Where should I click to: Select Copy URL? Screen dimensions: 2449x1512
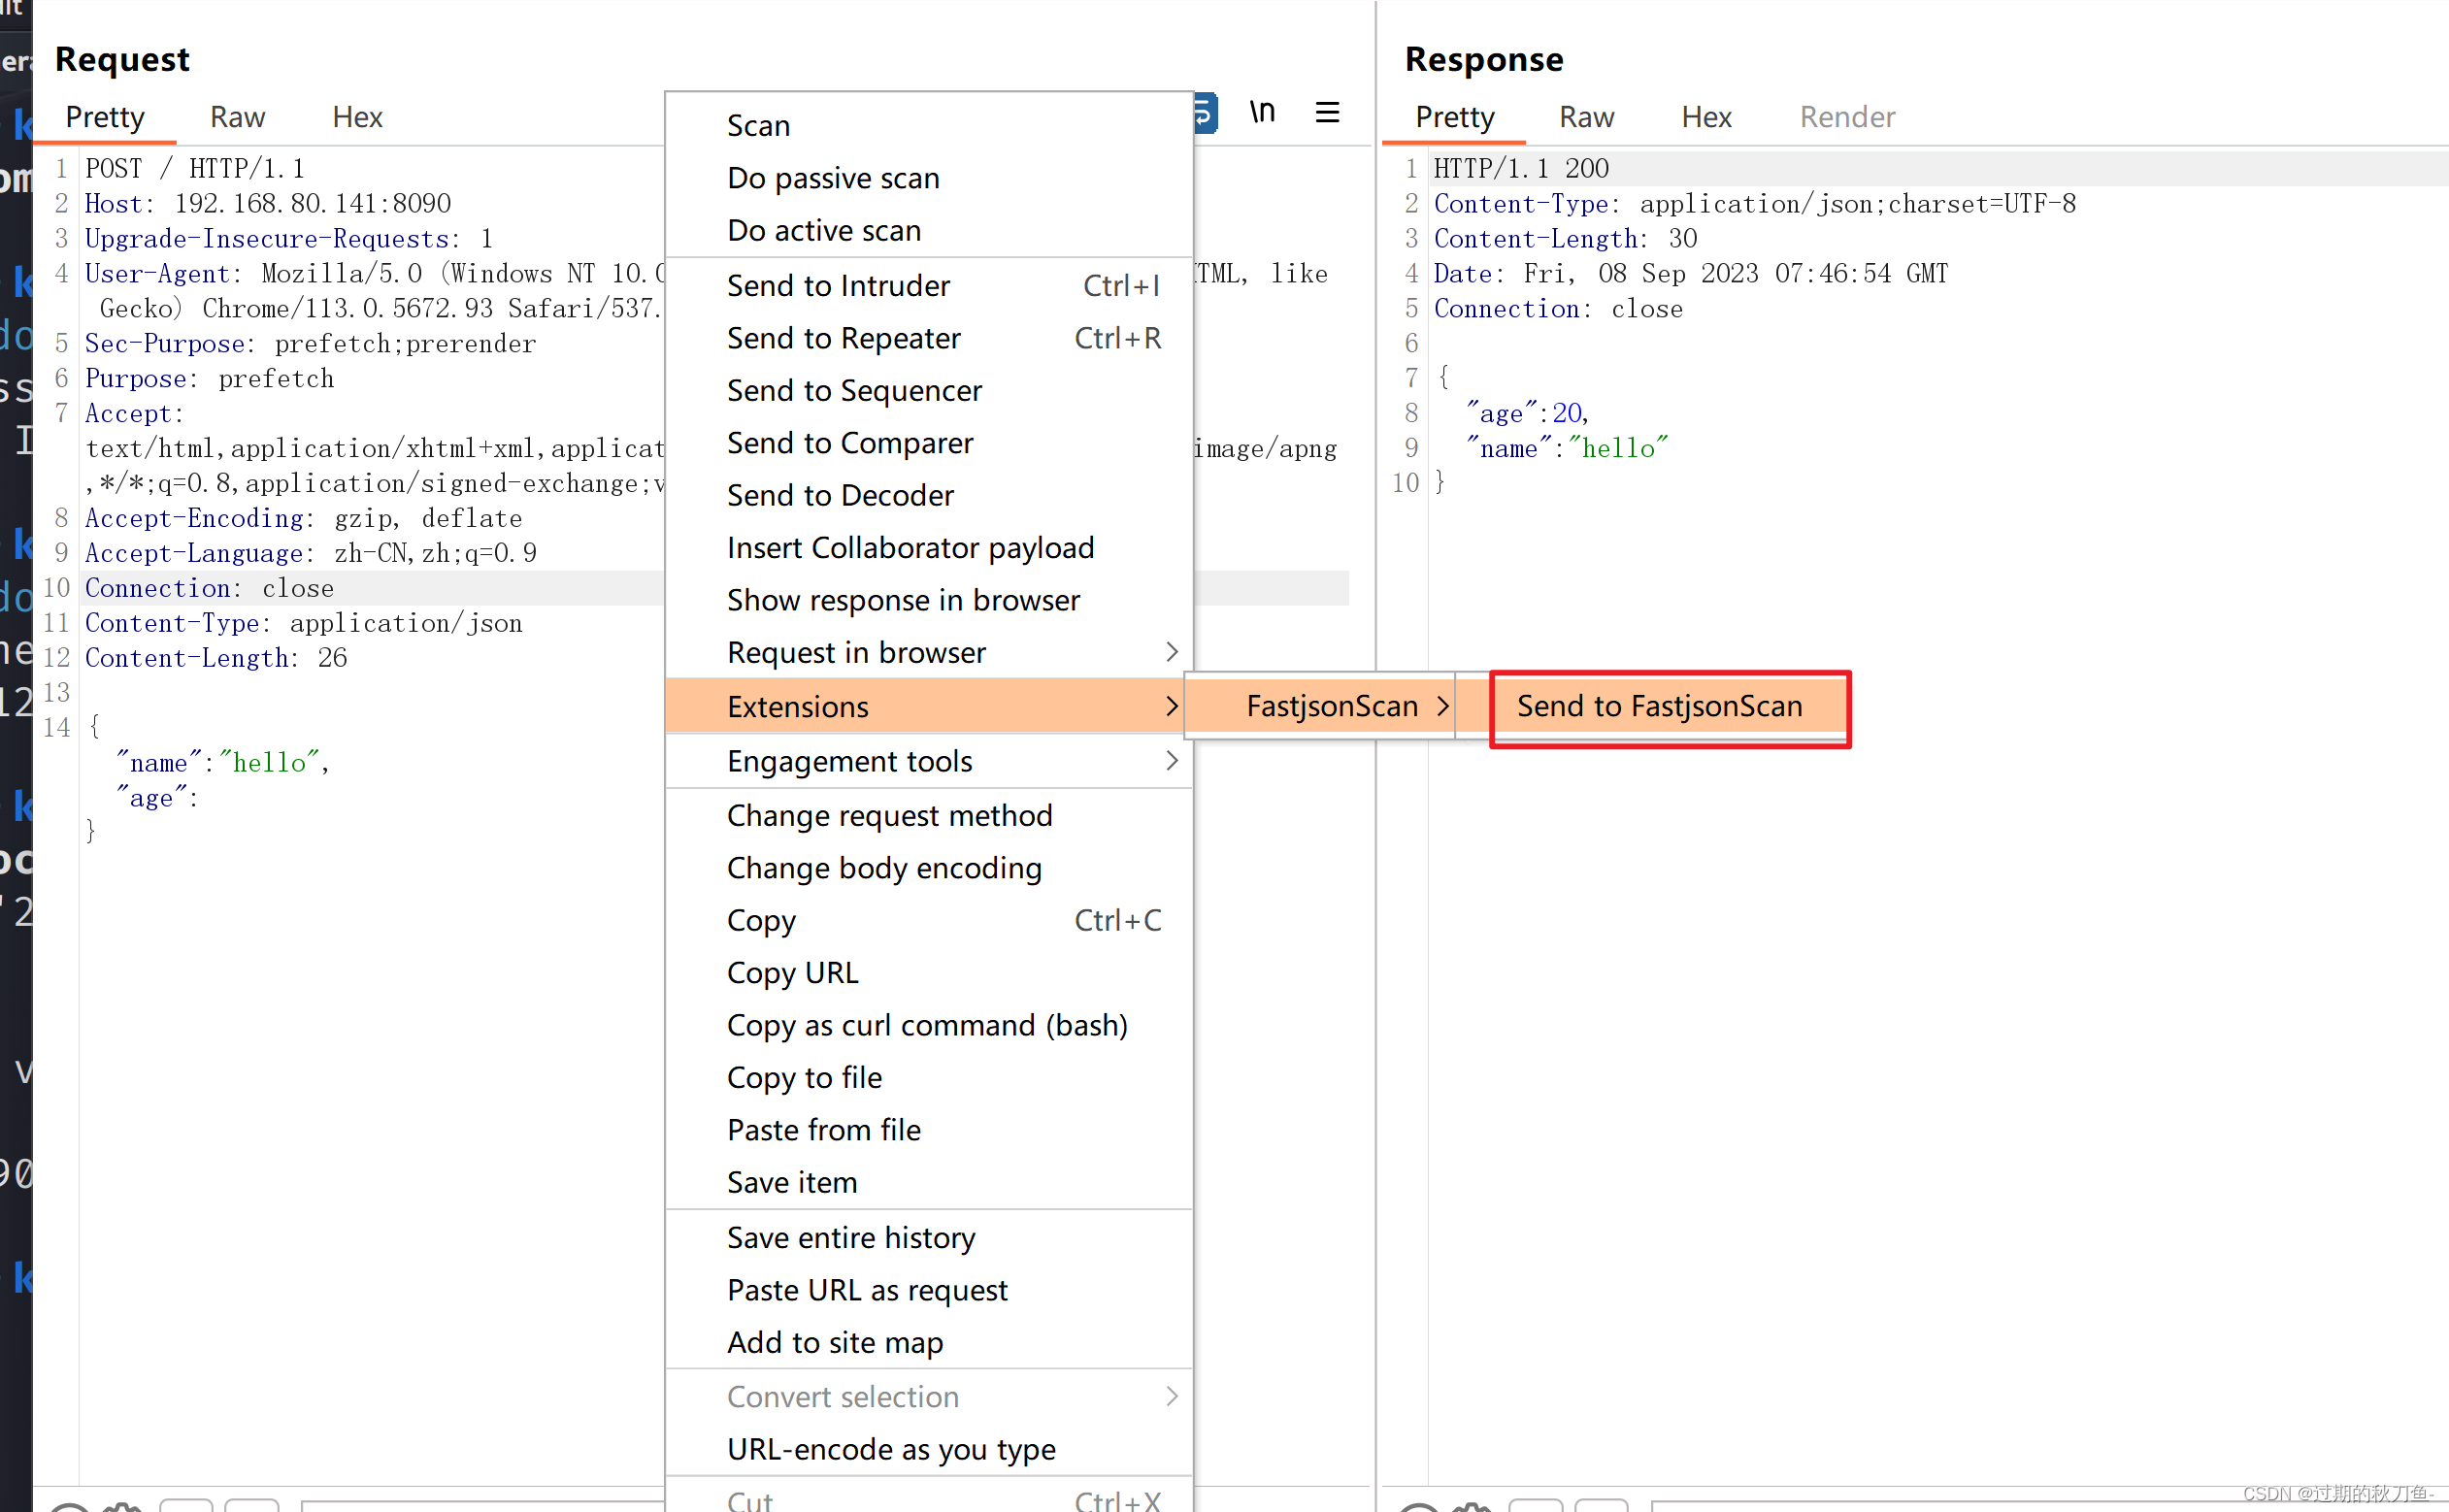click(x=929, y=973)
